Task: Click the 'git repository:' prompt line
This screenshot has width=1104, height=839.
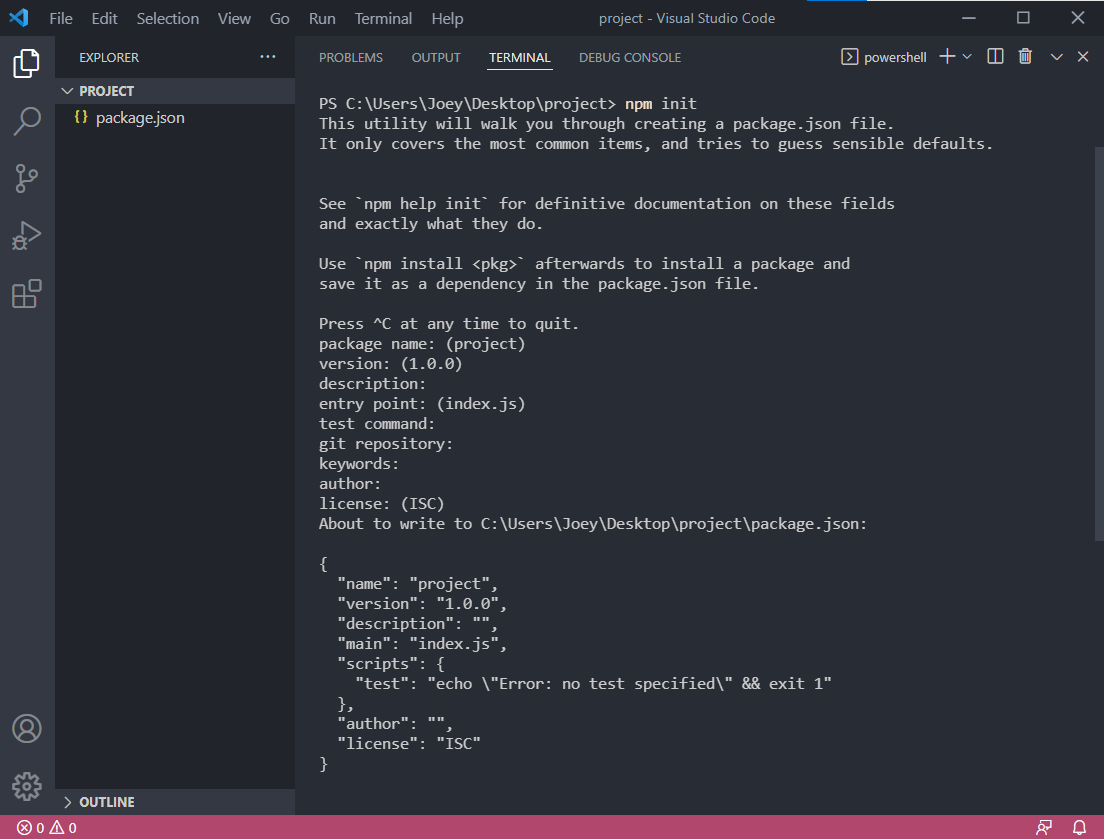Action: tap(386, 443)
